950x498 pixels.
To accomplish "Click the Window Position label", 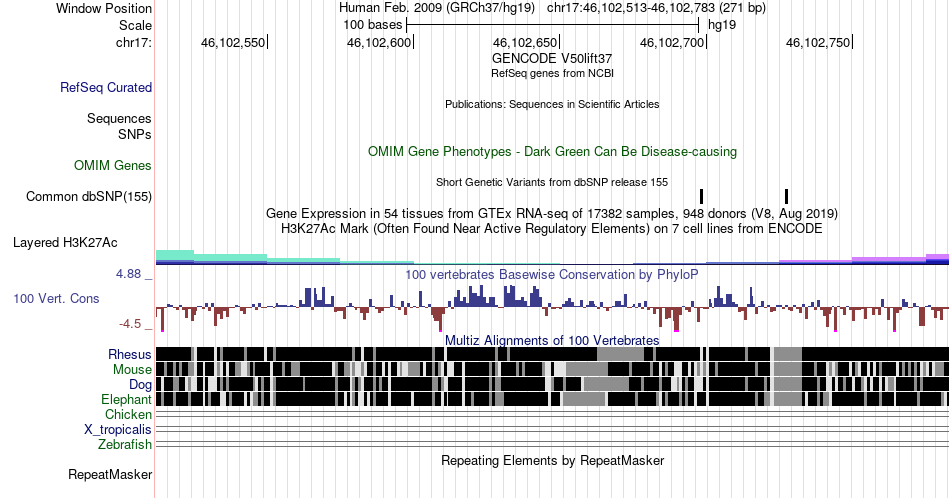I will pyautogui.click(x=104, y=8).
